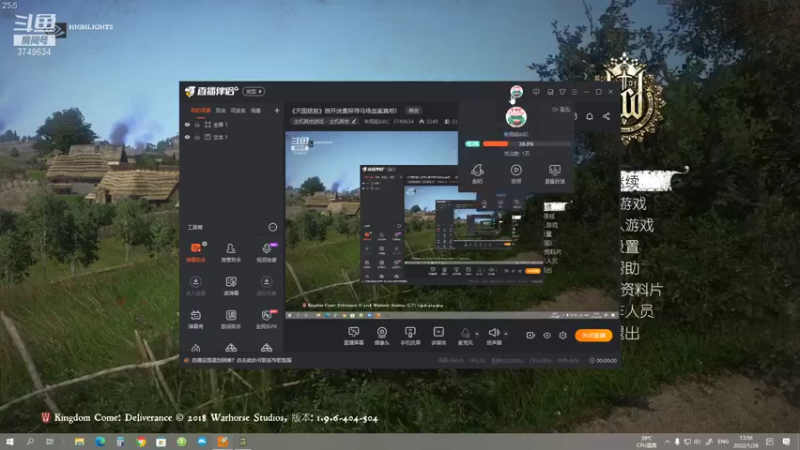This screenshot has width=800, height=450.
Task: Click the level progress bar in profile popup
Action: tap(526, 144)
